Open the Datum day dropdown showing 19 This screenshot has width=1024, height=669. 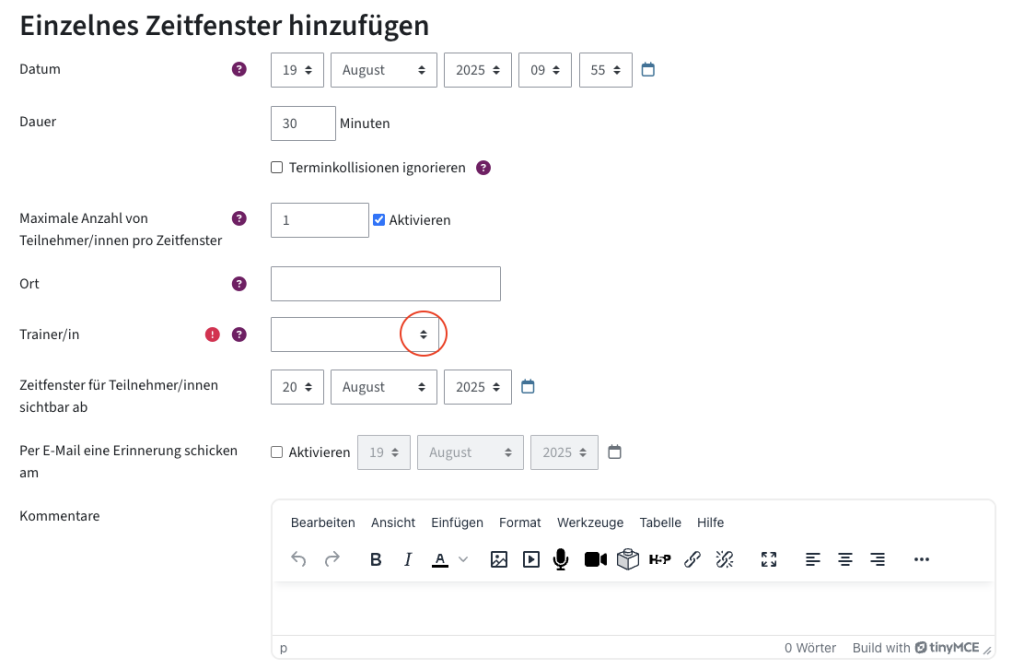coord(297,70)
